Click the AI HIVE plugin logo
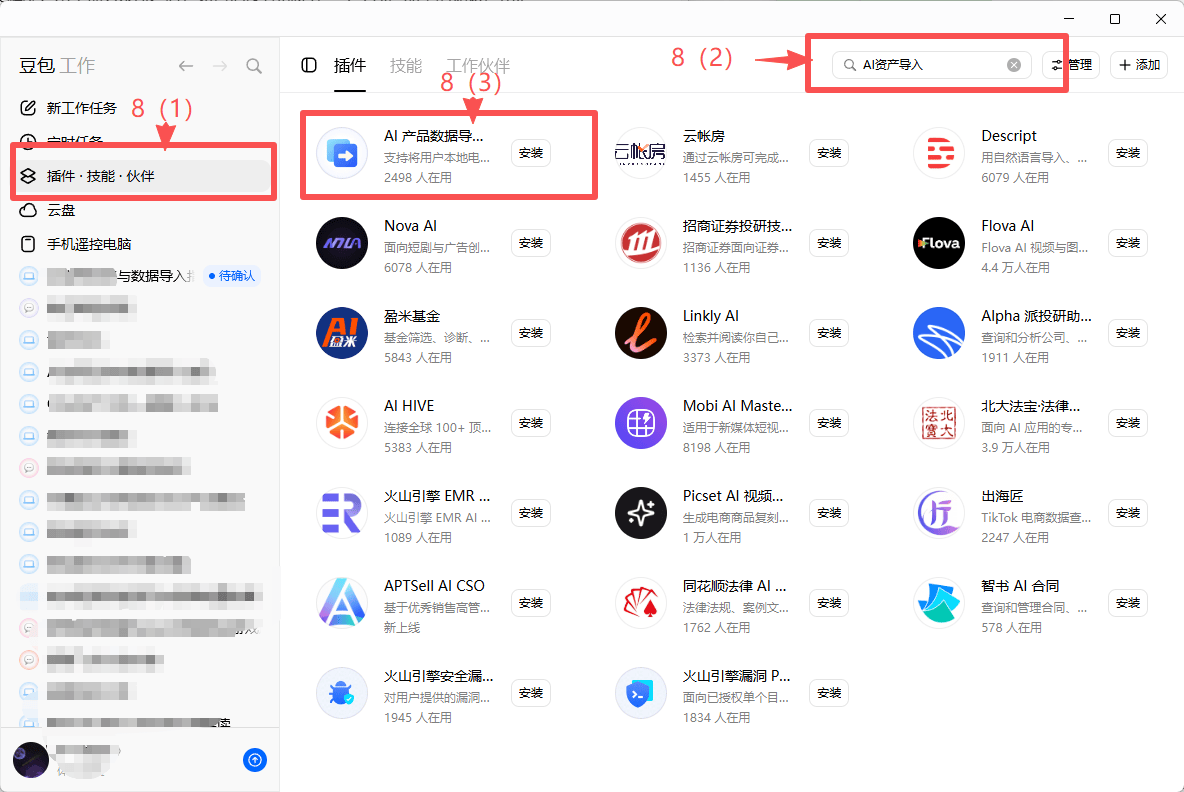Image resolution: width=1184 pixels, height=792 pixels. (x=342, y=423)
